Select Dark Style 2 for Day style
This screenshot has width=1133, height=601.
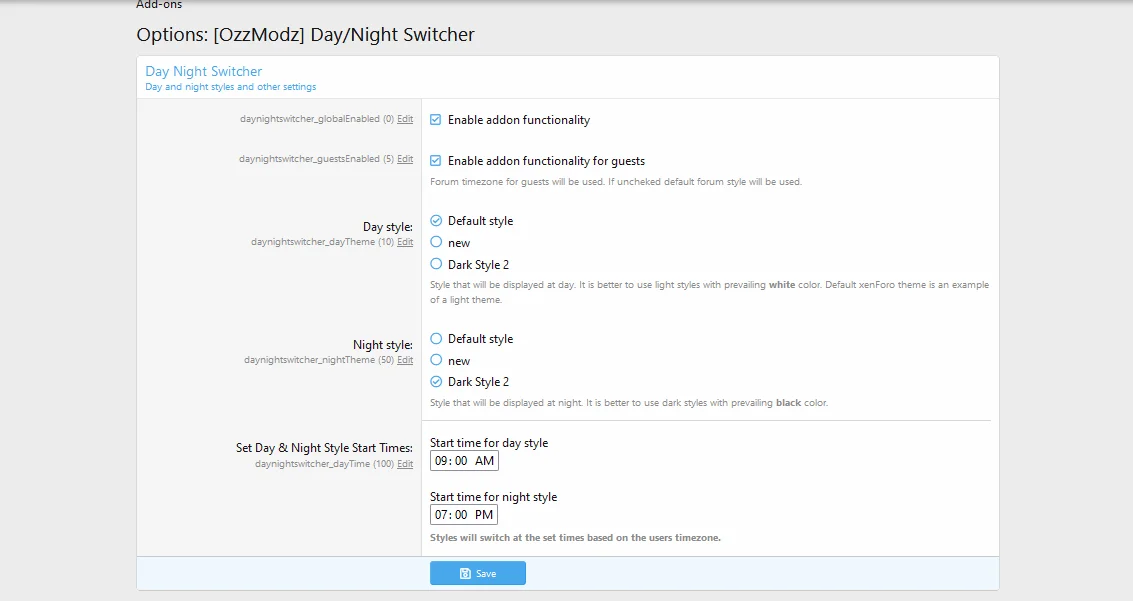(x=436, y=264)
